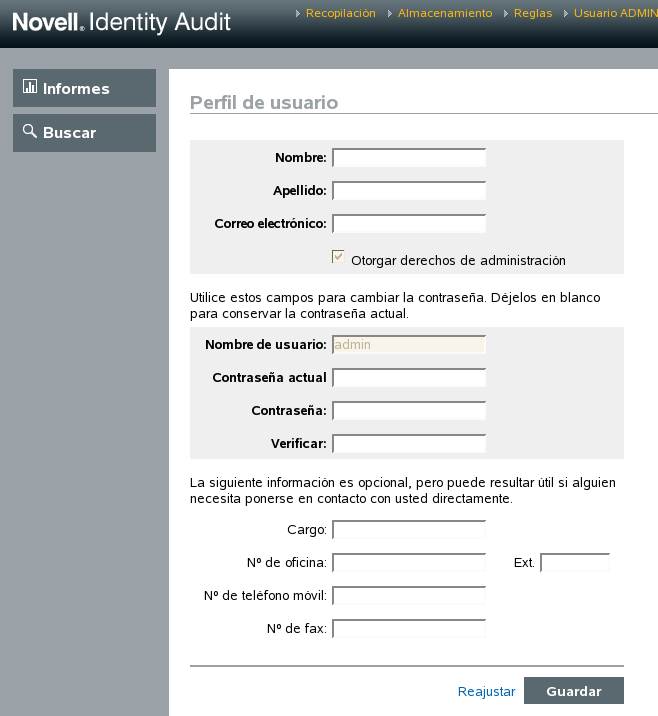The width and height of the screenshot is (658, 716).
Task: Click the Buscar magnifying glass icon
Action: click(x=30, y=131)
